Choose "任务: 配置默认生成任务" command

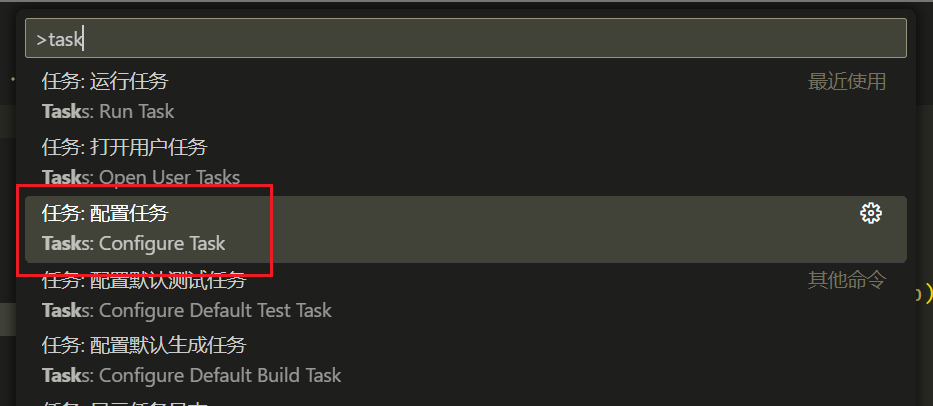pyautogui.click(x=144, y=346)
